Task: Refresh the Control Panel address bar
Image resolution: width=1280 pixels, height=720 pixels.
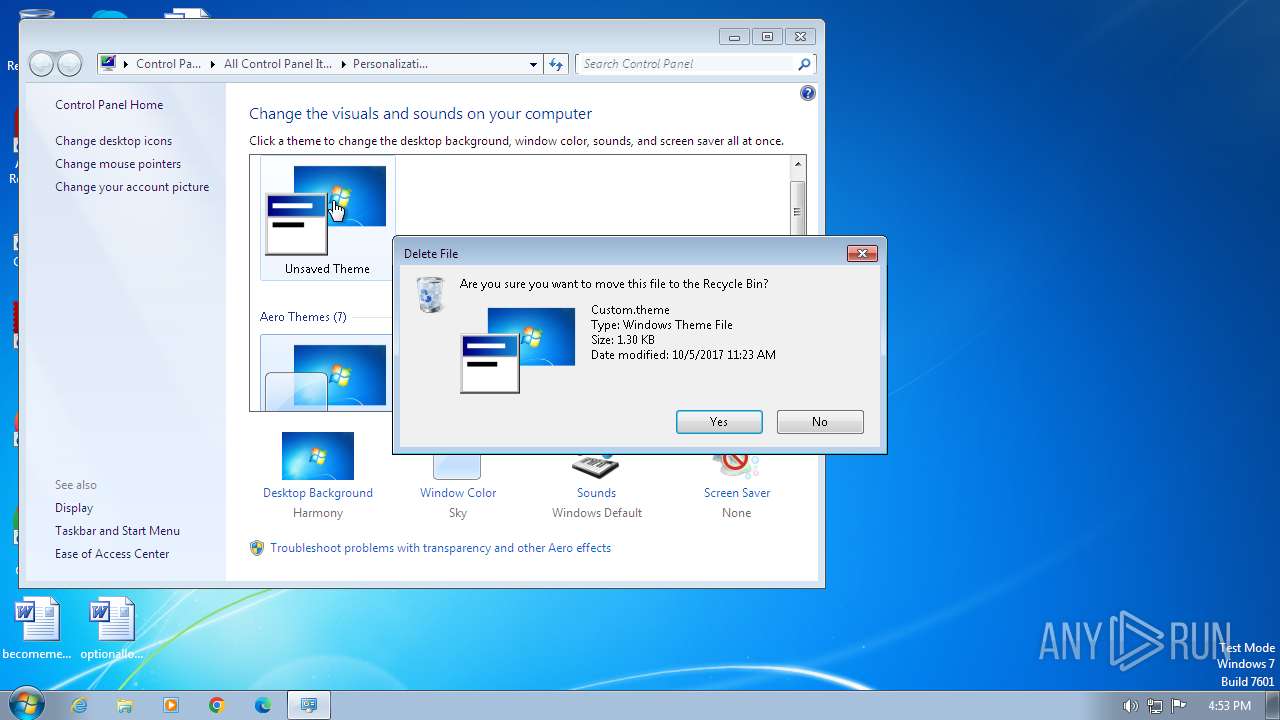Action: pyautogui.click(x=557, y=64)
